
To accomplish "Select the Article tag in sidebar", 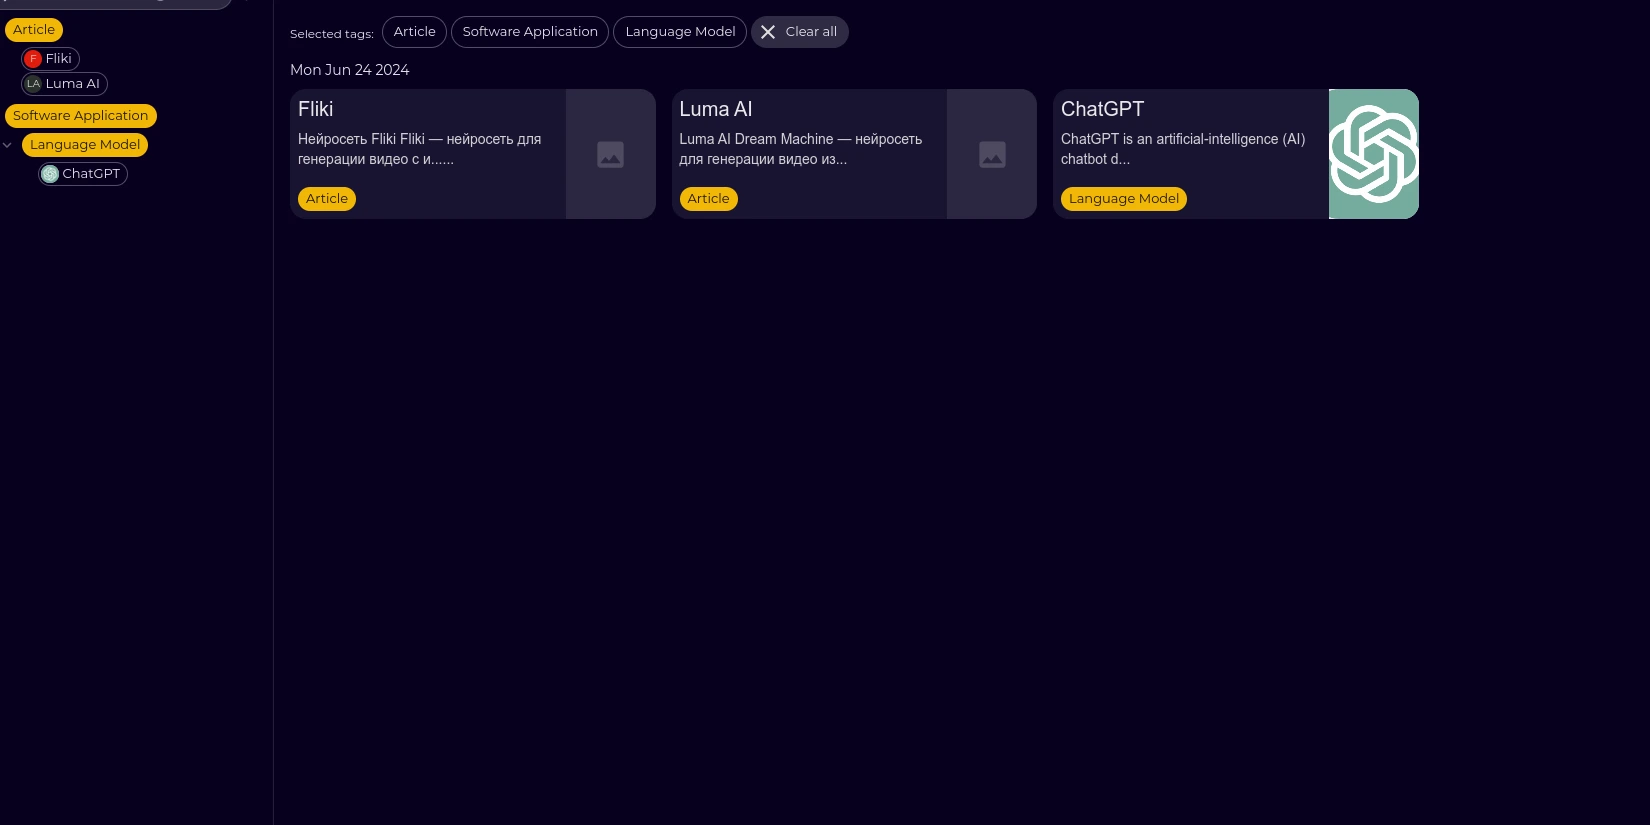I will point(34,30).
